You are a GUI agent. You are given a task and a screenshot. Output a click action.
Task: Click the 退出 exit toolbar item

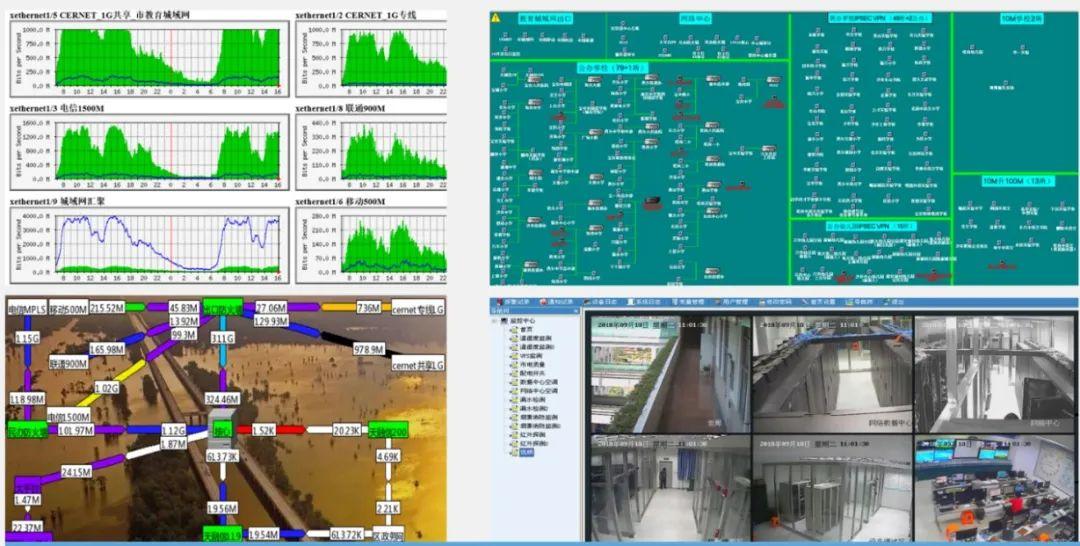[891, 301]
